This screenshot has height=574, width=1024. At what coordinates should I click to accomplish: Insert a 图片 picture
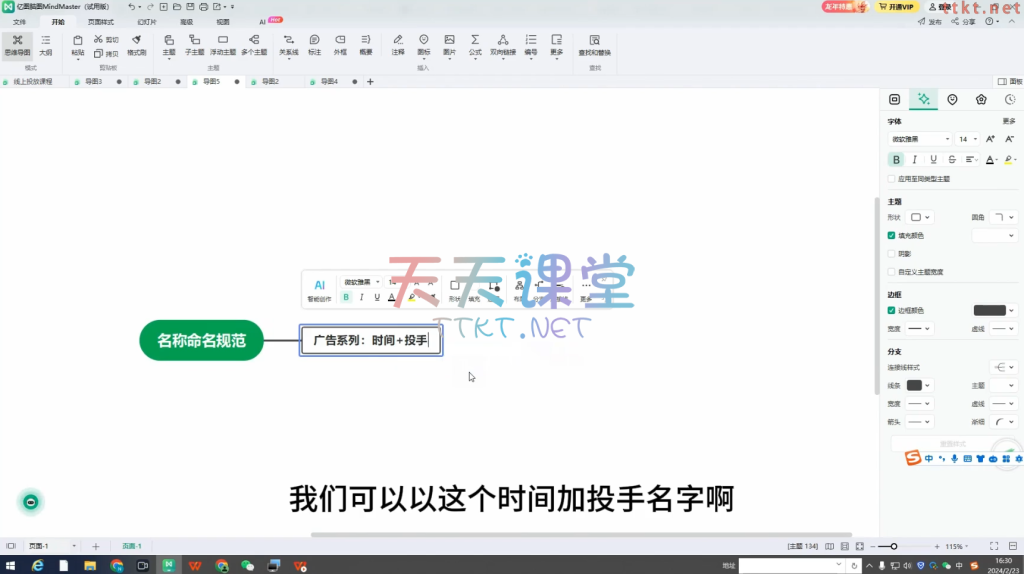(449, 43)
